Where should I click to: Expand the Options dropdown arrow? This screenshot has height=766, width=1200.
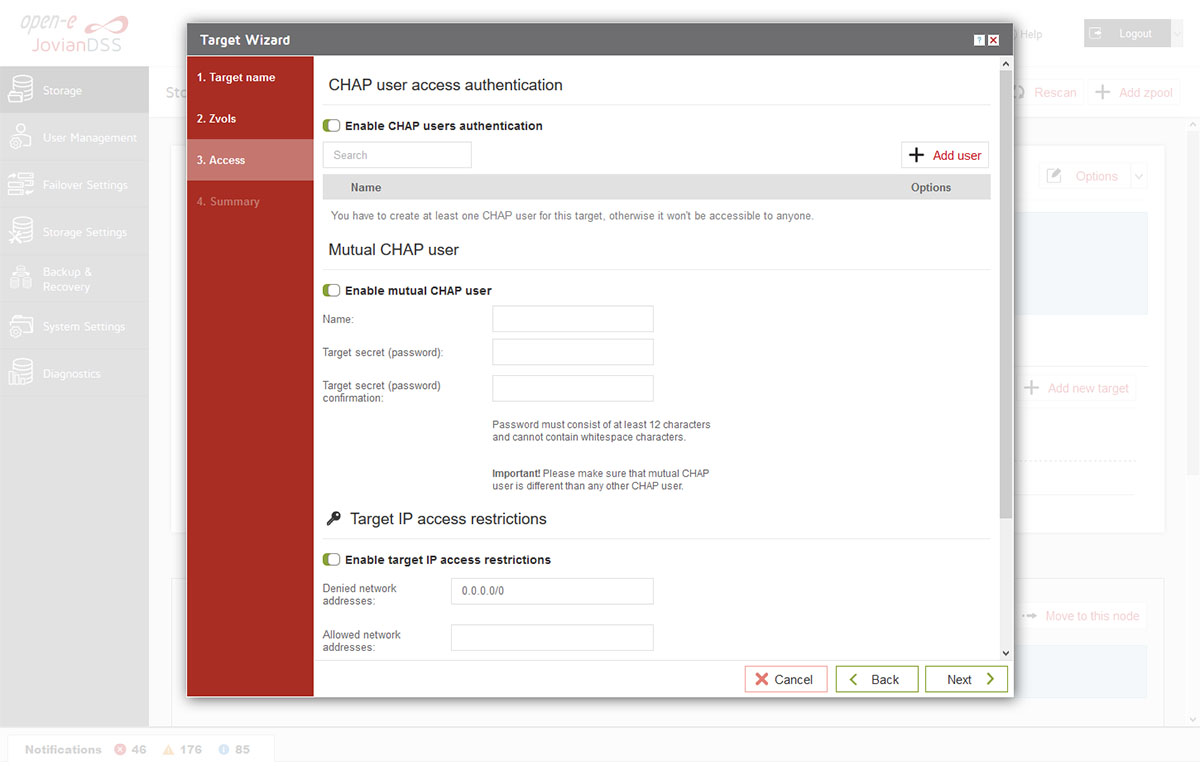(x=1138, y=176)
